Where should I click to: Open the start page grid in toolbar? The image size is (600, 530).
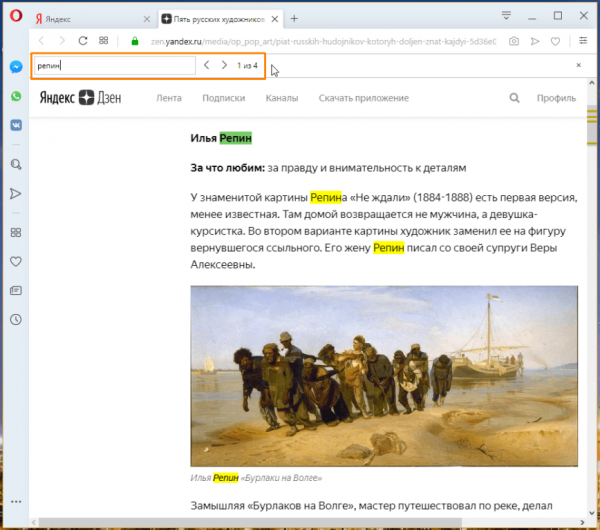click(x=103, y=41)
